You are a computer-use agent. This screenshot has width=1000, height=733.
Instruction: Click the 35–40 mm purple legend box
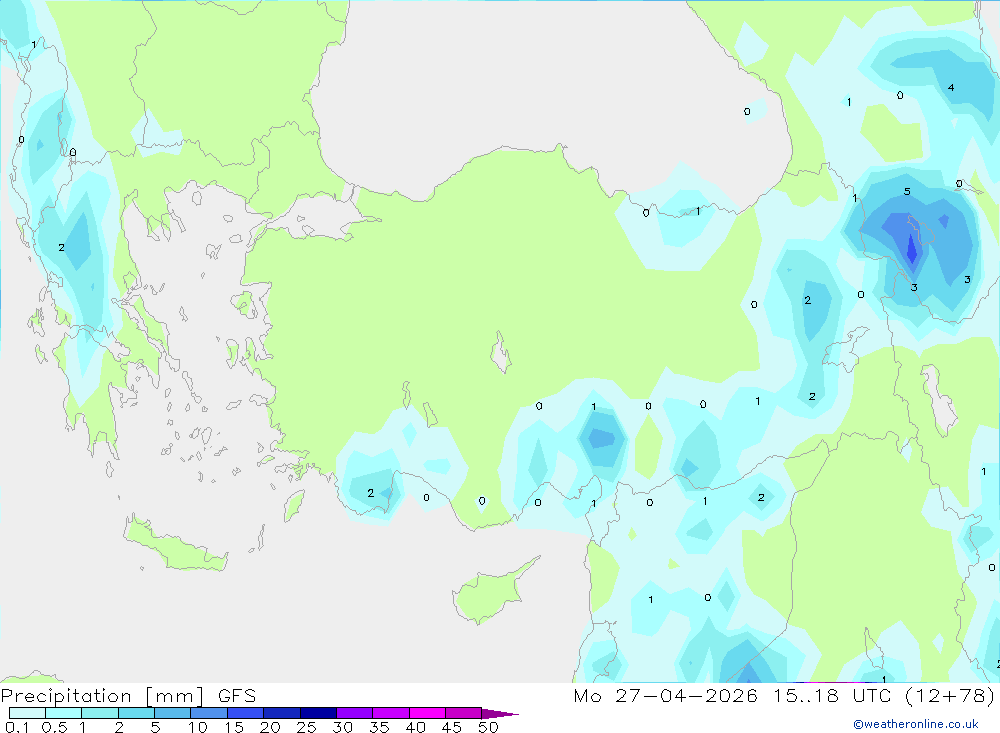(391, 713)
